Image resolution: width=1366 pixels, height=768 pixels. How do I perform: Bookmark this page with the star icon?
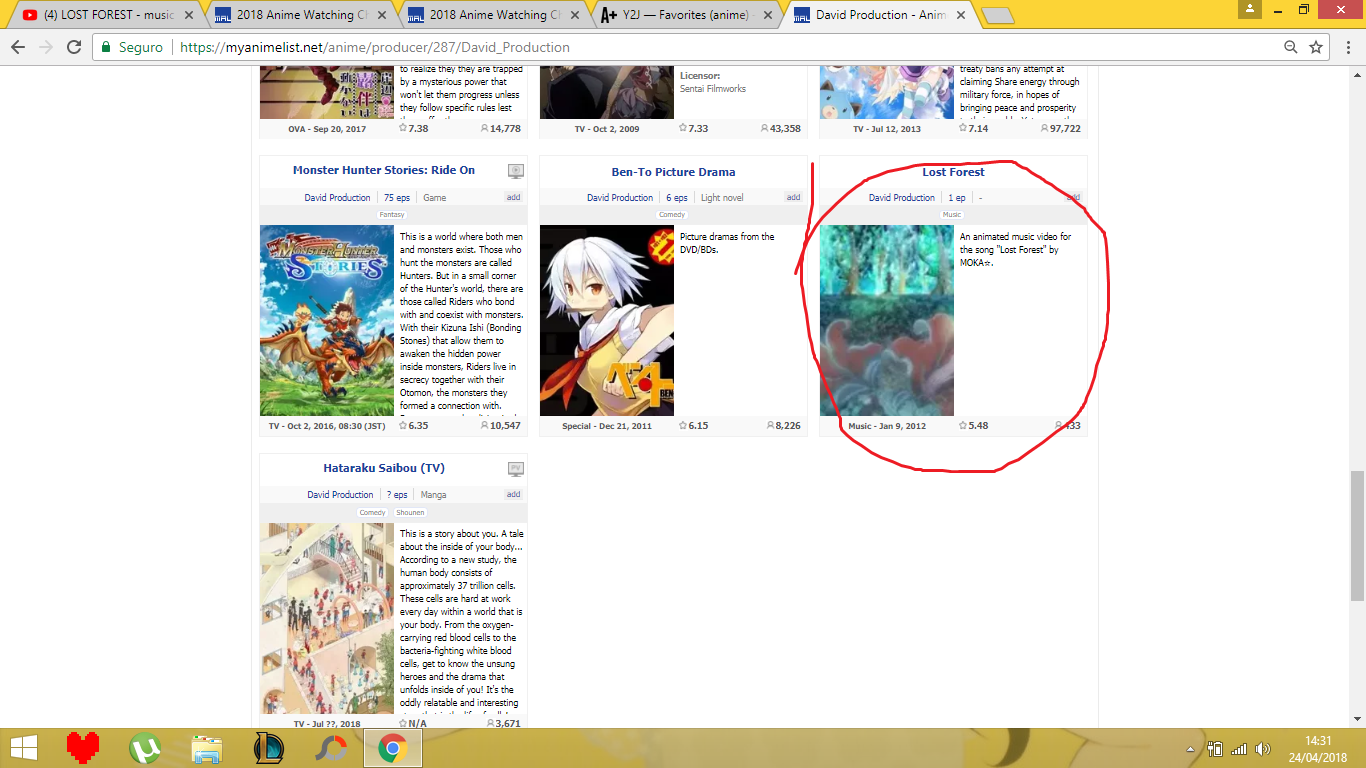coord(1316,47)
